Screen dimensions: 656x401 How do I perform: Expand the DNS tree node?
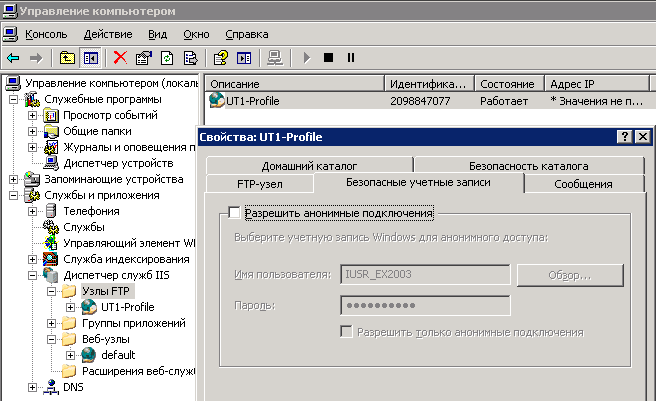[x=33, y=387]
